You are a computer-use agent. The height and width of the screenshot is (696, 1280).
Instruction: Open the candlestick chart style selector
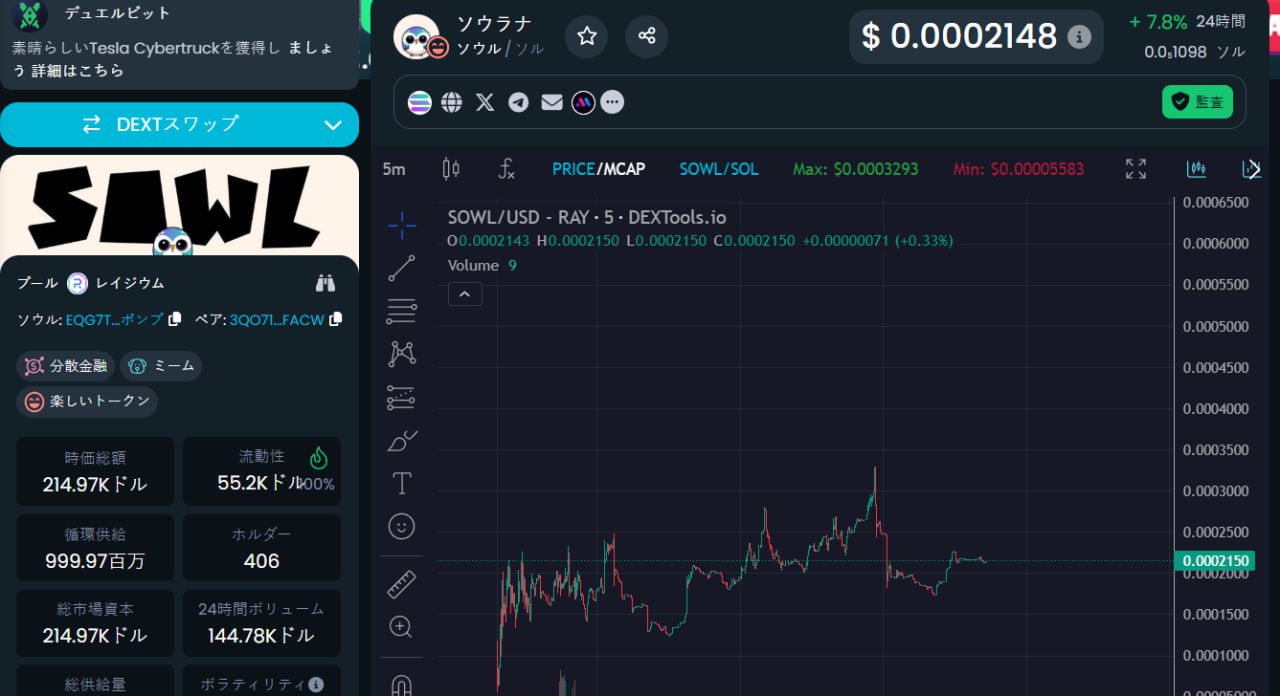pyautogui.click(x=451, y=169)
